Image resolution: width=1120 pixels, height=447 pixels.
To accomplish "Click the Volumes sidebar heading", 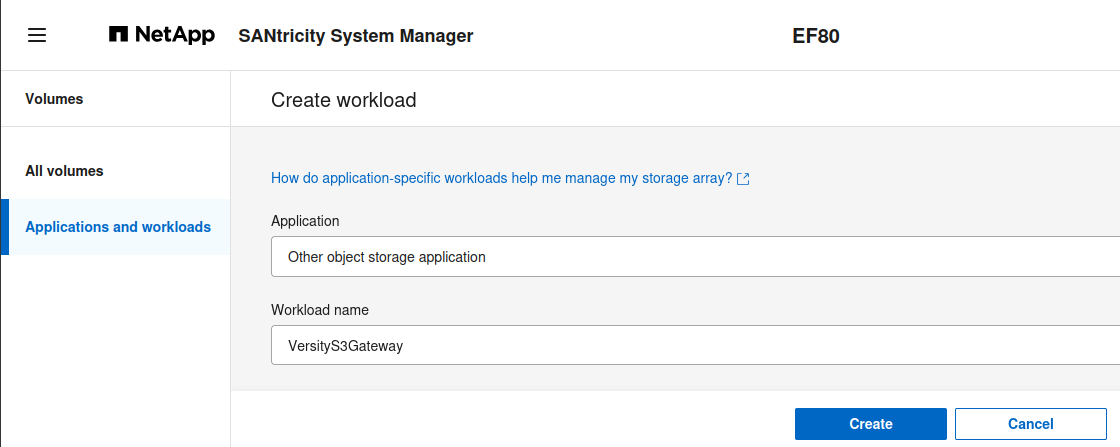I will tap(54, 99).
